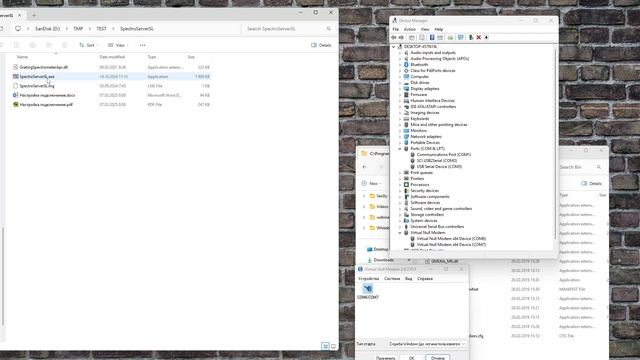Select Keyboards category in Device Manager
The height and width of the screenshot is (360, 640).
pos(420,119)
